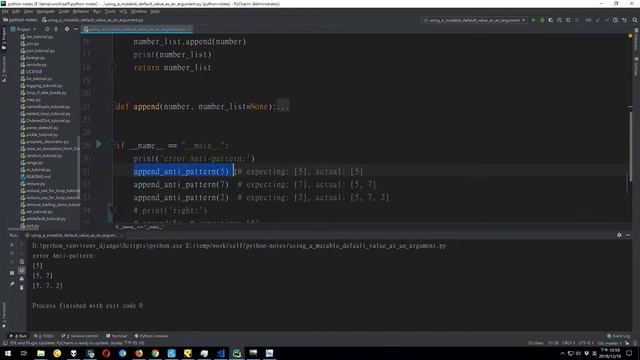640x360 pixels.
Task: Click the return number_list line
Action: tap(172, 68)
